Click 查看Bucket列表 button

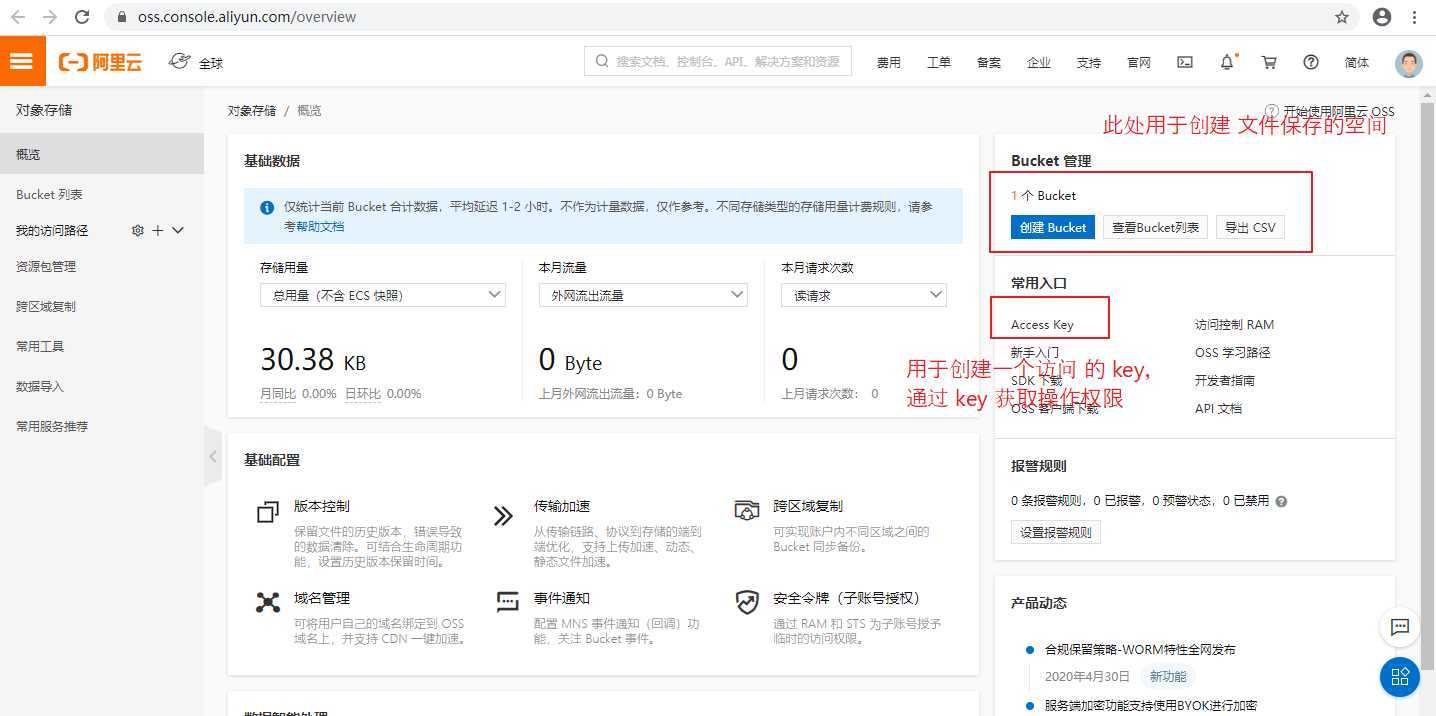(1156, 227)
